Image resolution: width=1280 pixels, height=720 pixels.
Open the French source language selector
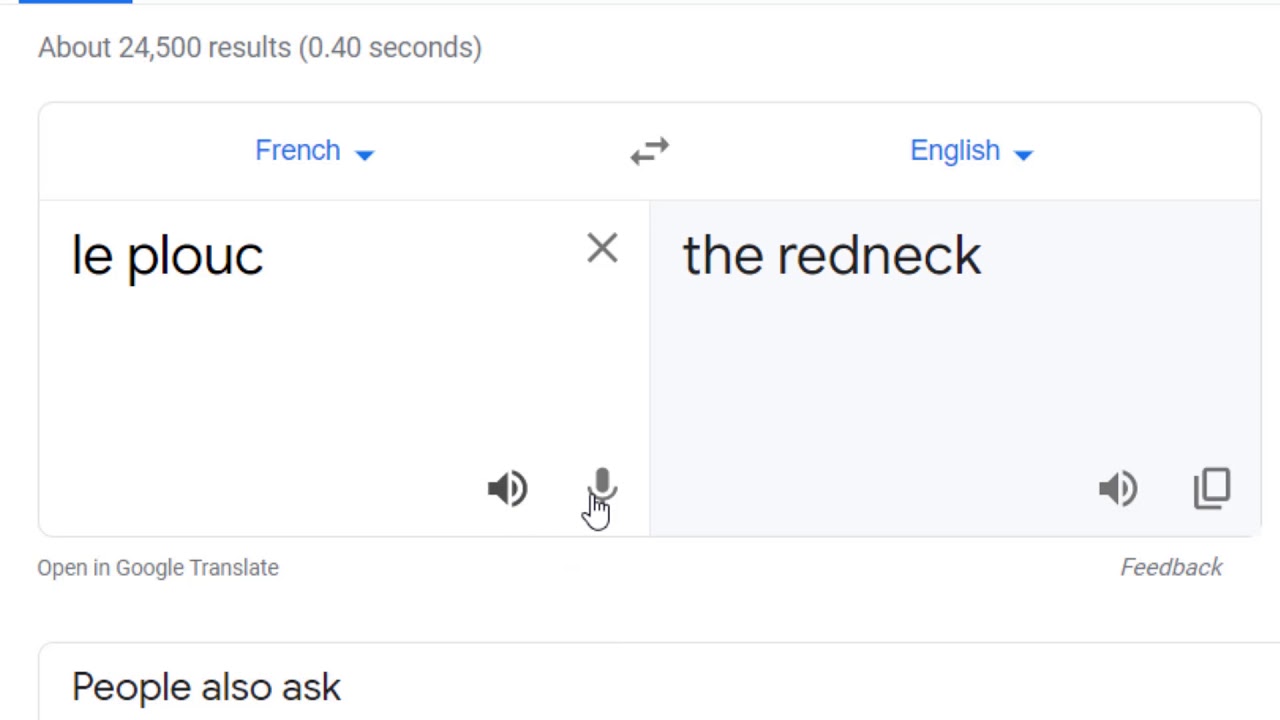[298, 151]
